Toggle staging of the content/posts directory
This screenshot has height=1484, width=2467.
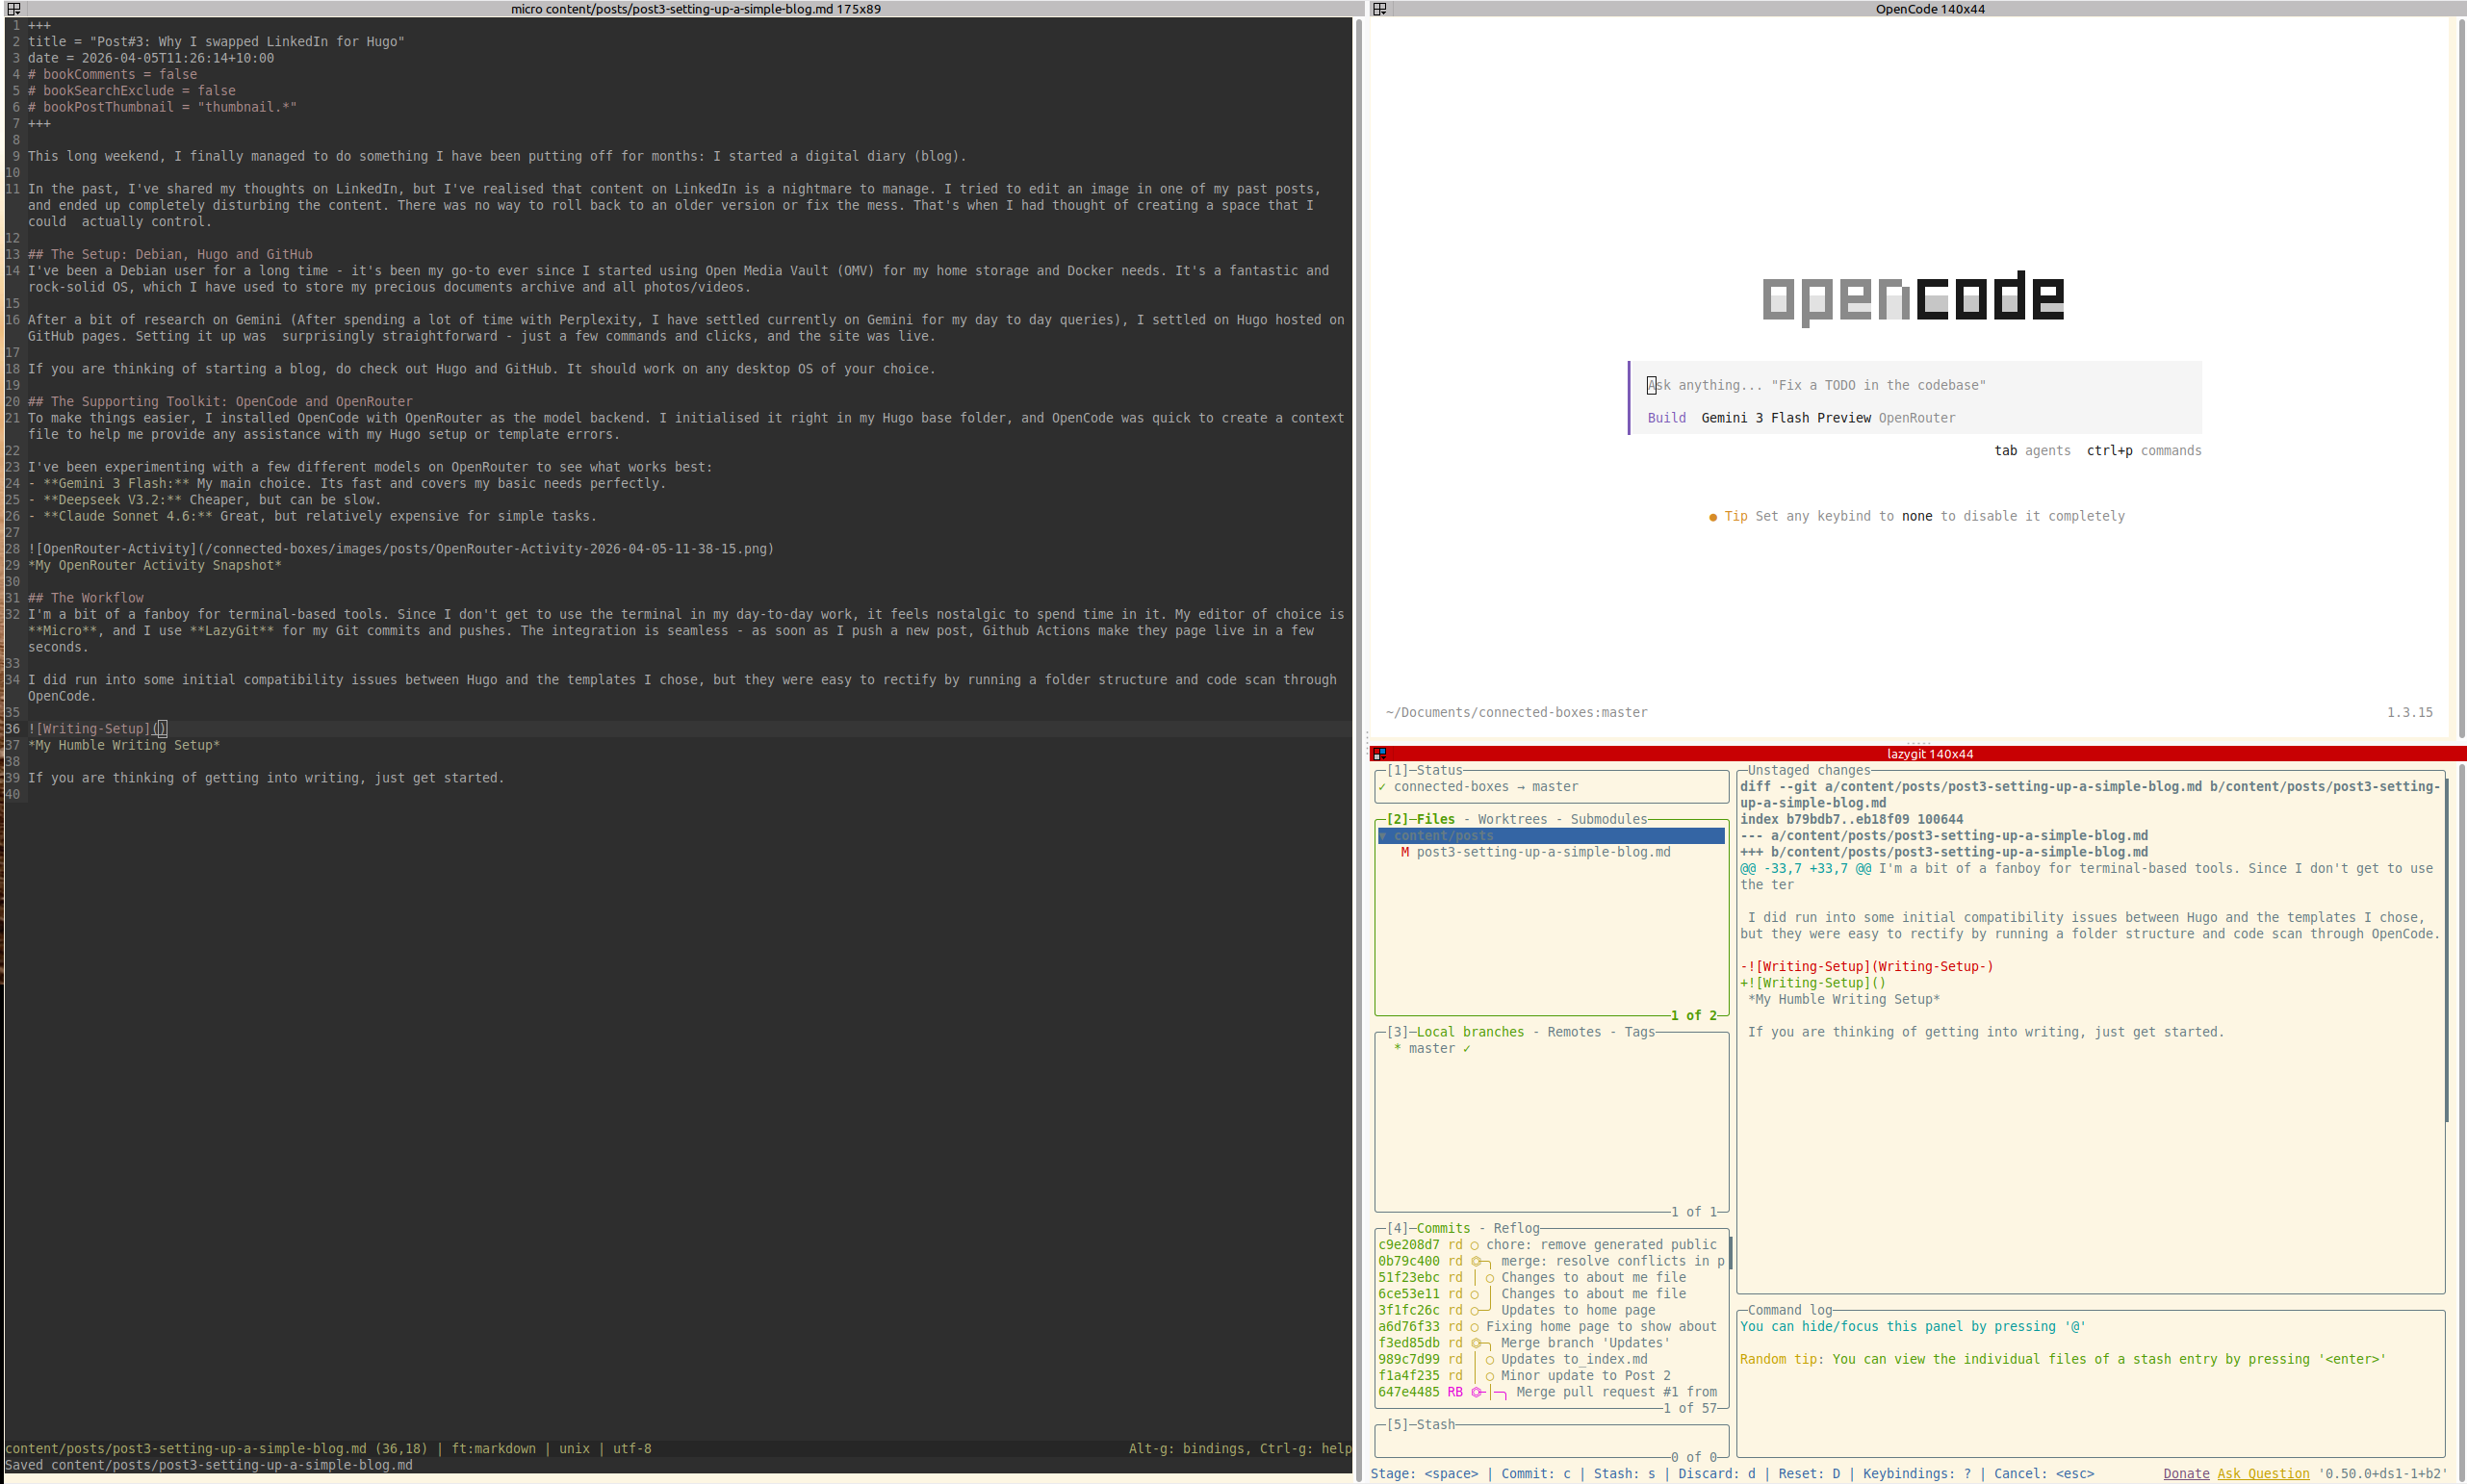pos(1443,835)
